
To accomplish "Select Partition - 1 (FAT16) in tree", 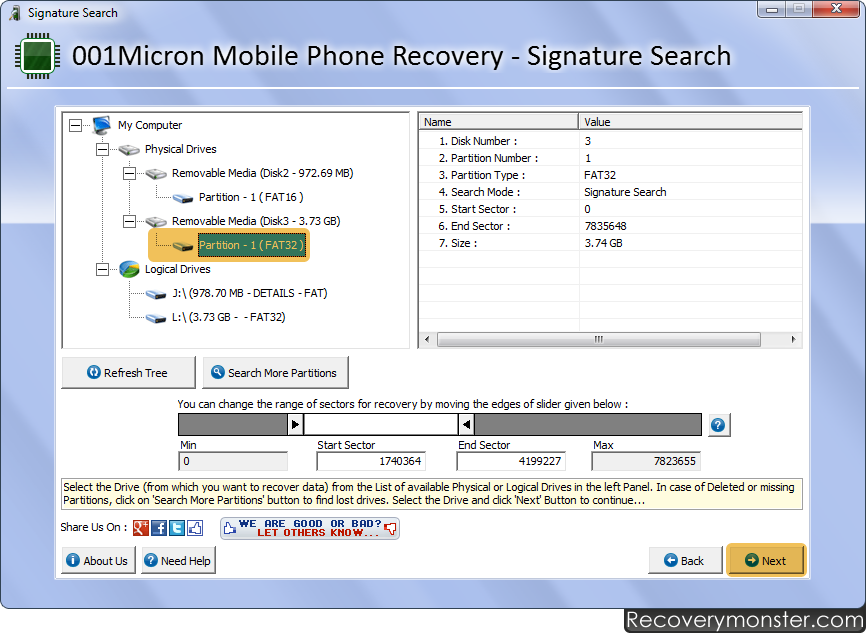I will (250, 197).
